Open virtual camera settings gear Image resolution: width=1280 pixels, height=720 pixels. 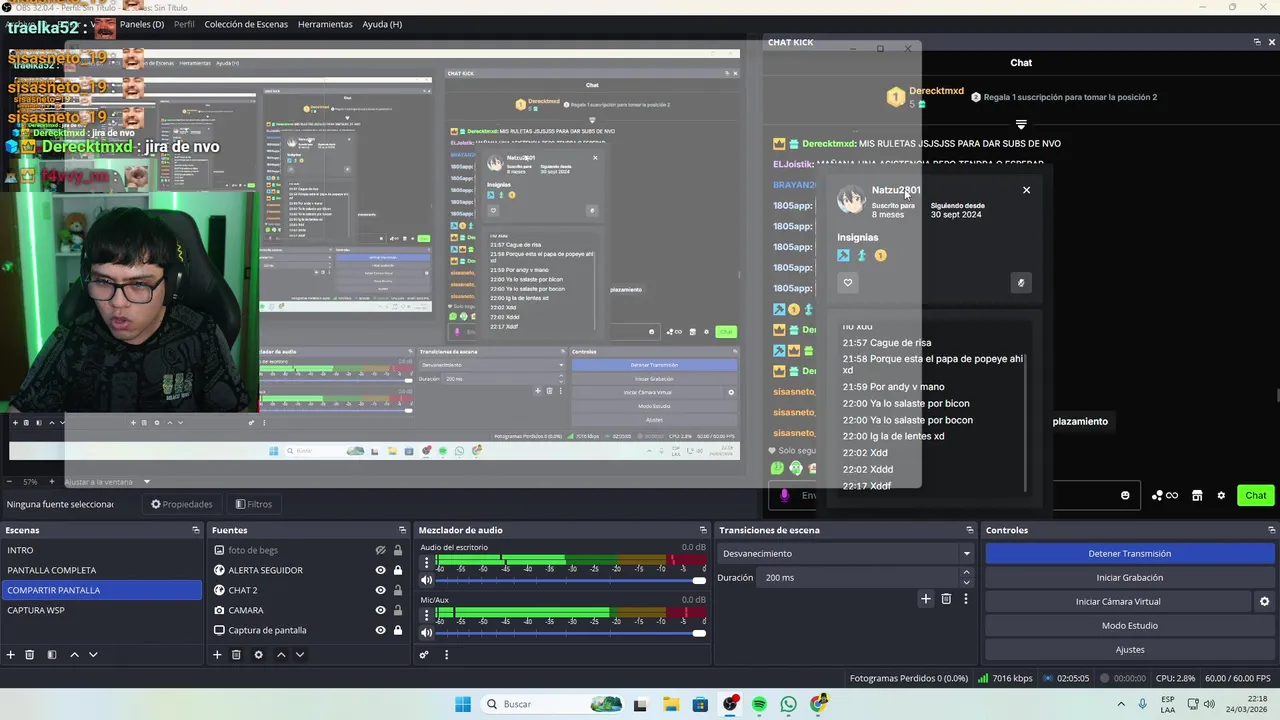(1264, 602)
